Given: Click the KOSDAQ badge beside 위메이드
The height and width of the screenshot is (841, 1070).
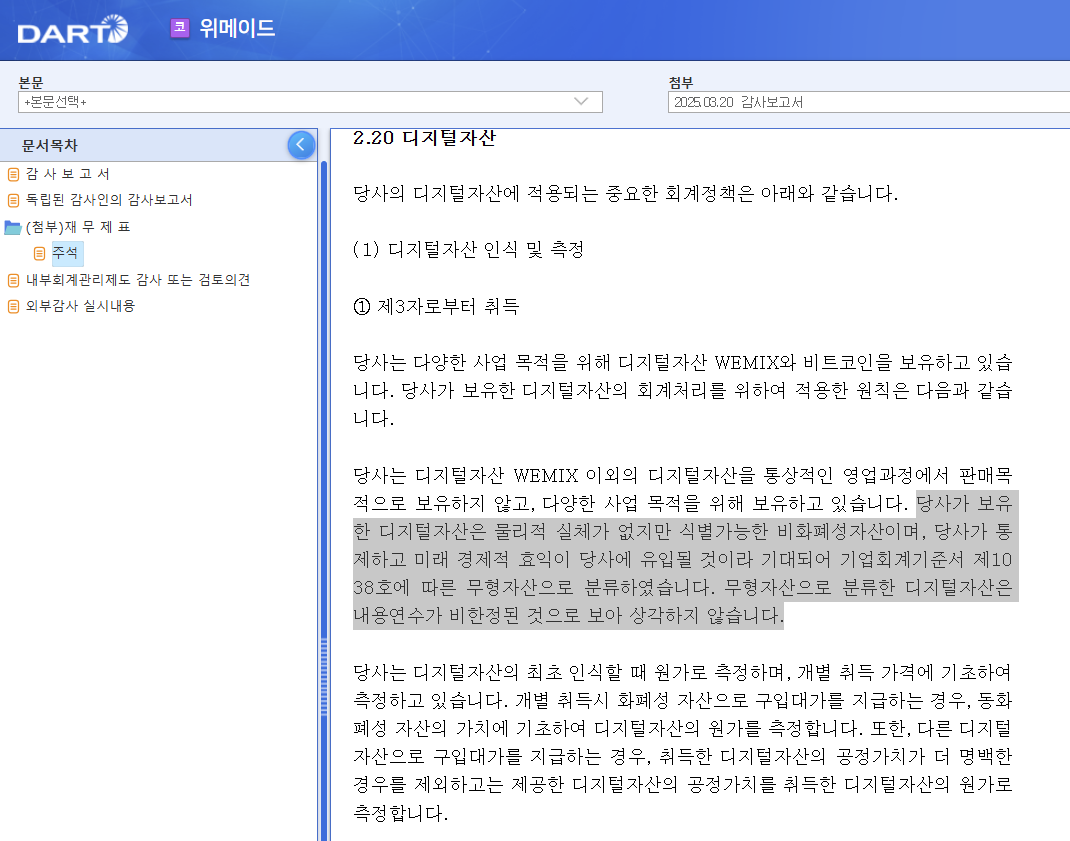Looking at the screenshot, I should pos(179,27).
